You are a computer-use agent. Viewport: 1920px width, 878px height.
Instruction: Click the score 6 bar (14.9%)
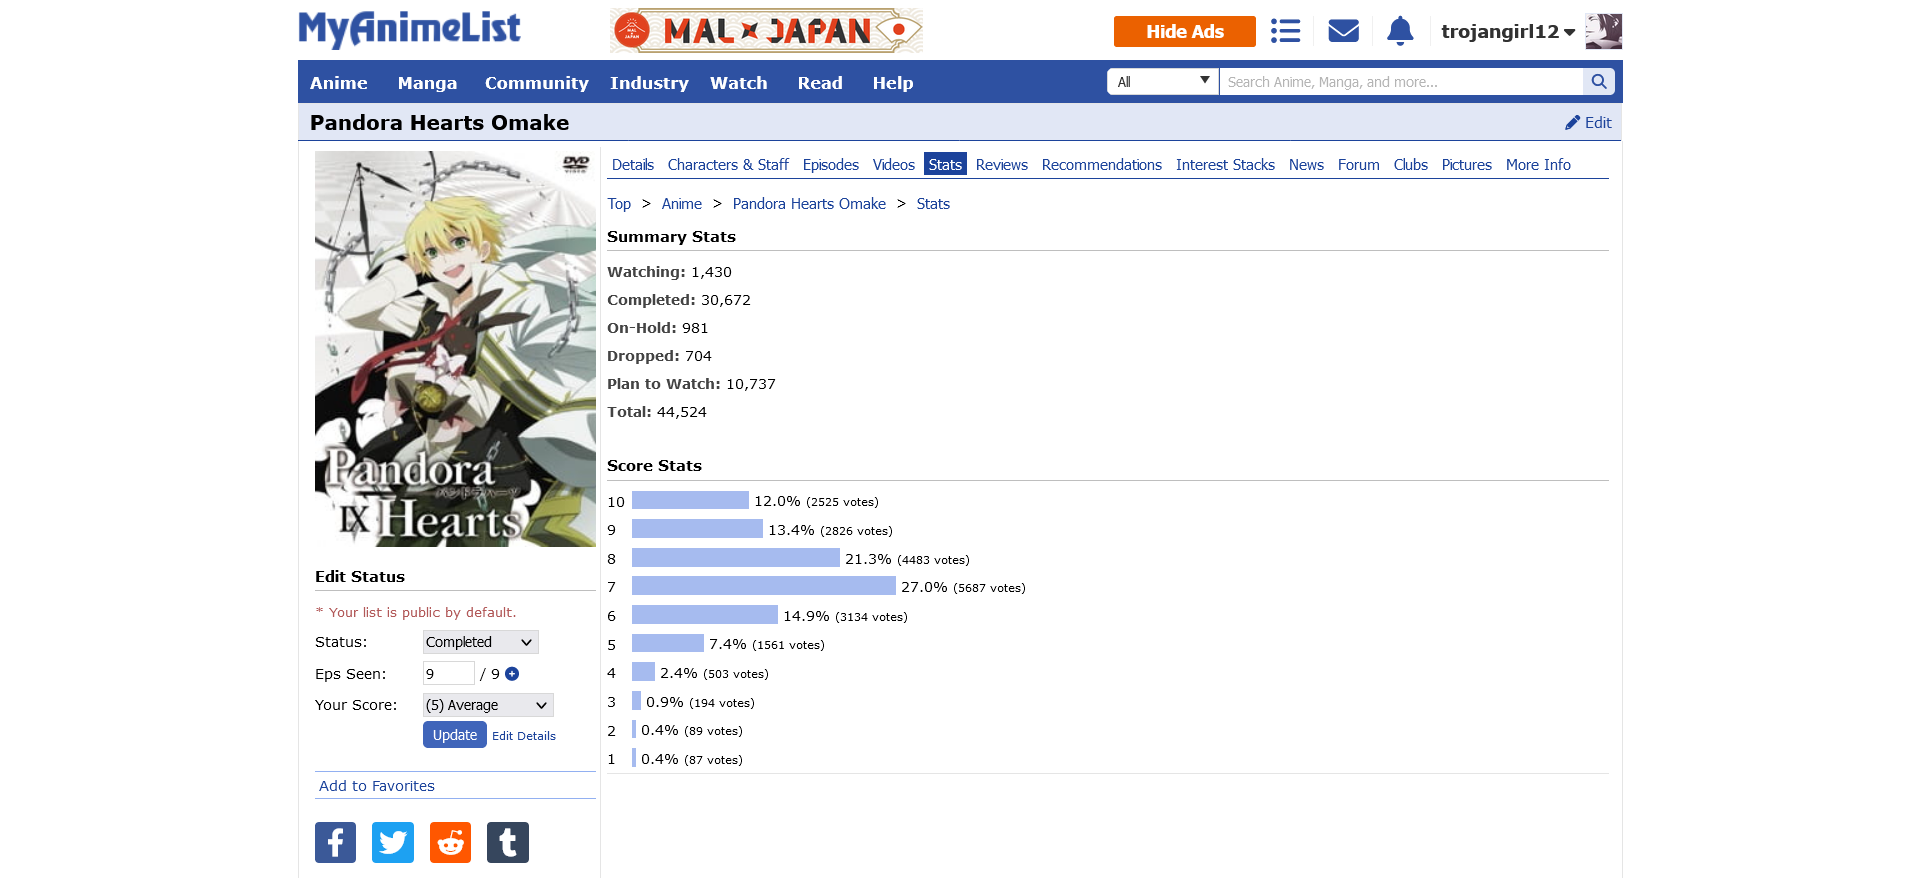pyautogui.click(x=705, y=615)
